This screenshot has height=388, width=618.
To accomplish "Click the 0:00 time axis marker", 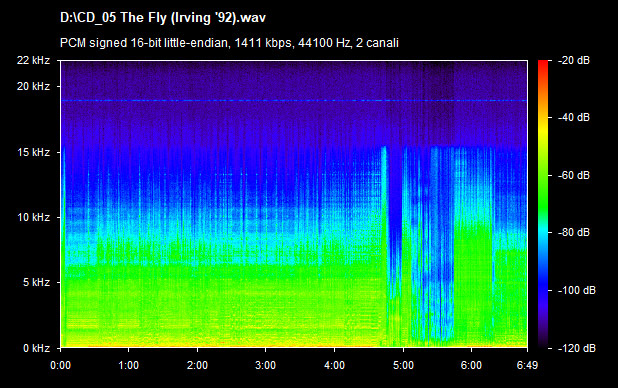I will tap(61, 366).
